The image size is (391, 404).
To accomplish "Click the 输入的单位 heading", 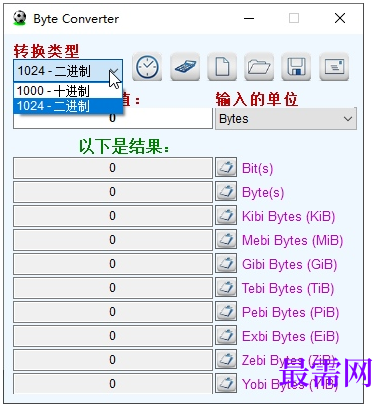I will coord(257,99).
